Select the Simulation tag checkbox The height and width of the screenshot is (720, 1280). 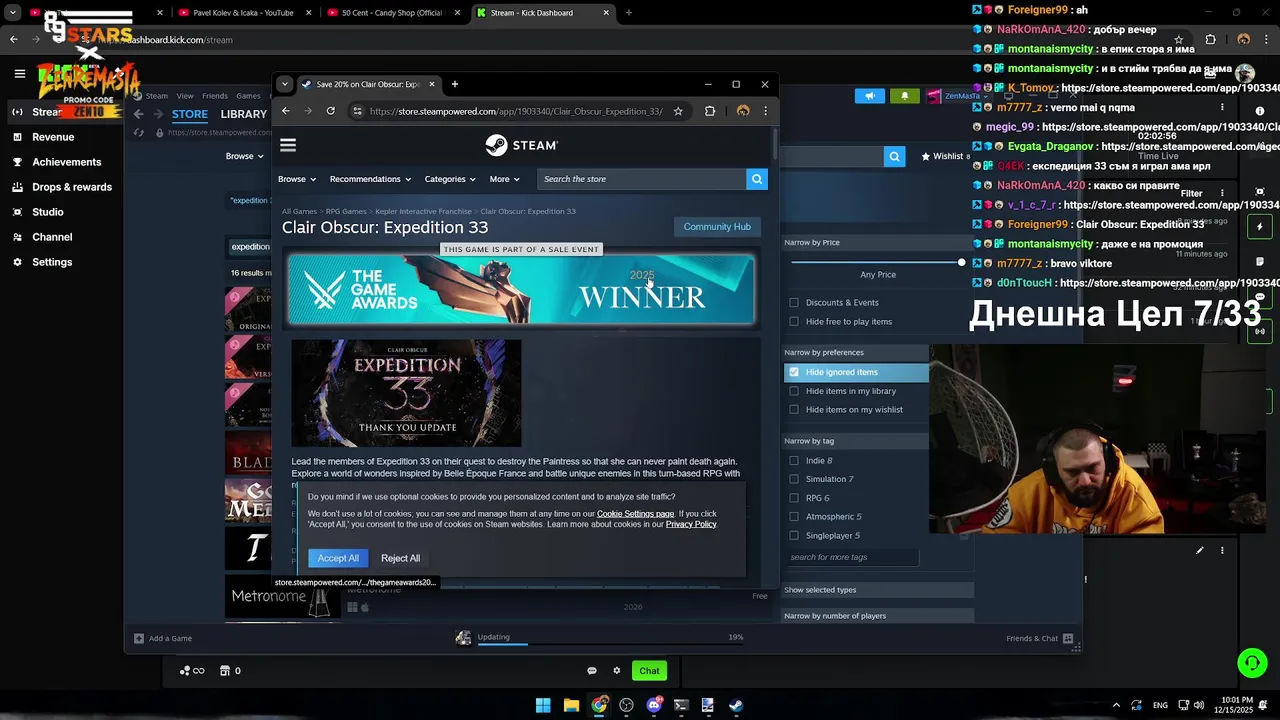click(794, 480)
